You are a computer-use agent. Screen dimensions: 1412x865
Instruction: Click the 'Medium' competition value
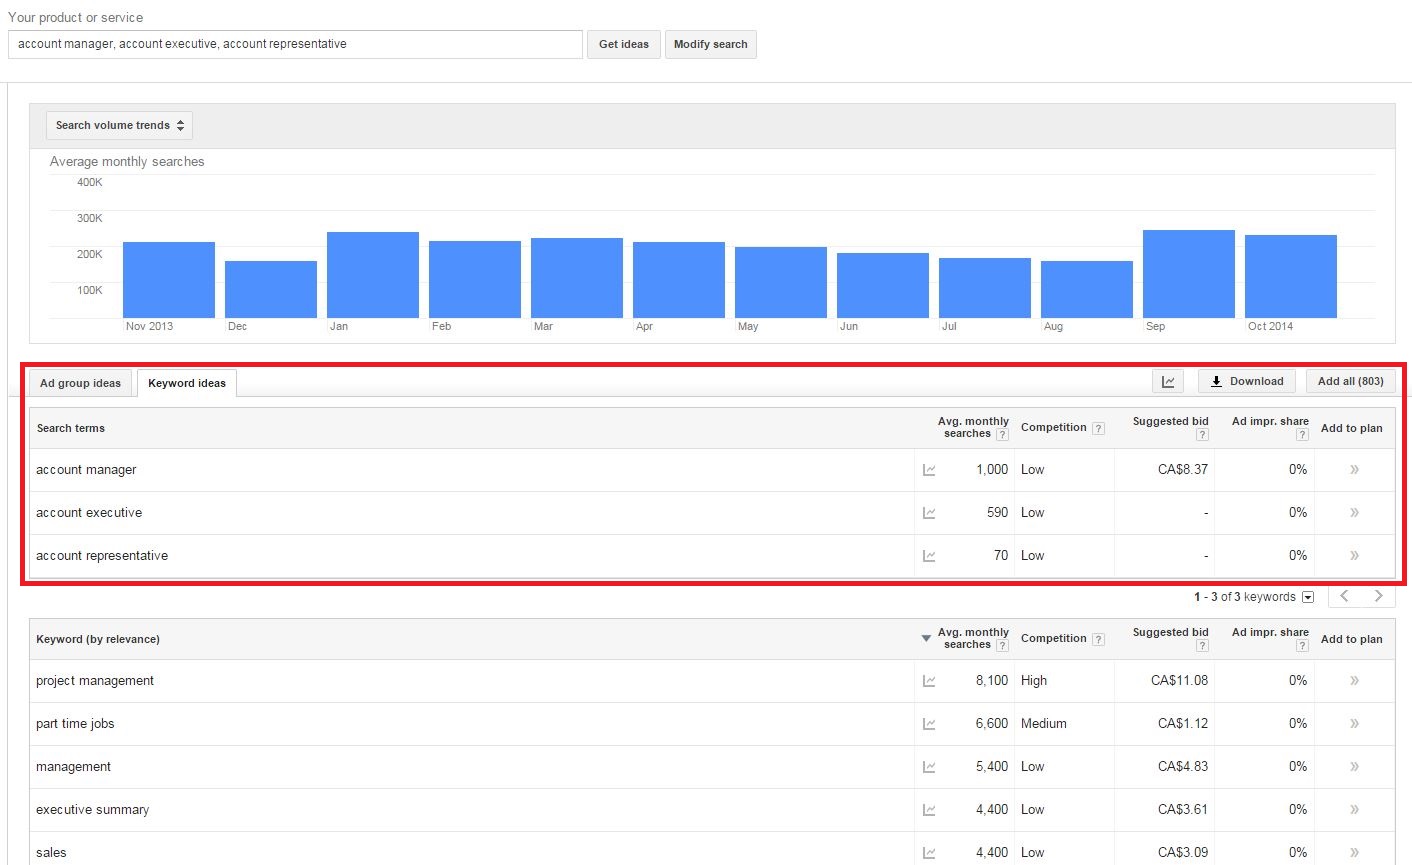[x=1044, y=724]
